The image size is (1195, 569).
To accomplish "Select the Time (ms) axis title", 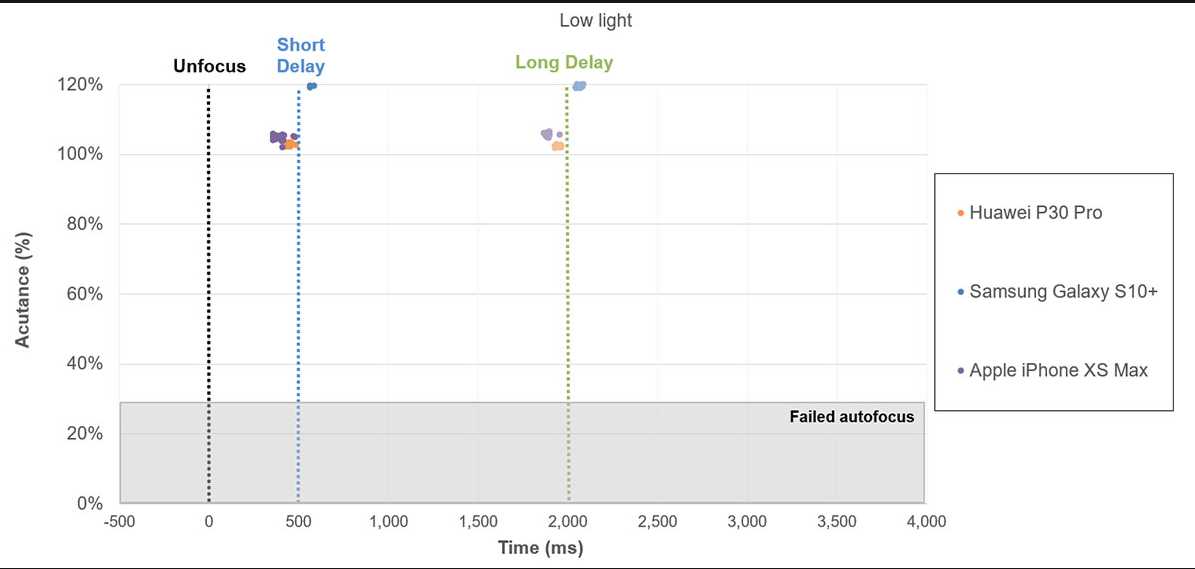I will point(540,548).
